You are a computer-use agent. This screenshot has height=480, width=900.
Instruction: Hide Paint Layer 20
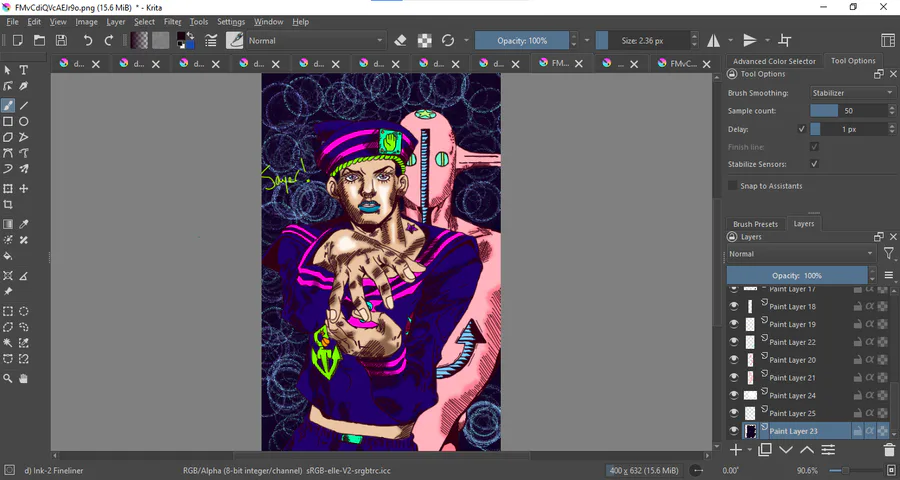point(734,360)
